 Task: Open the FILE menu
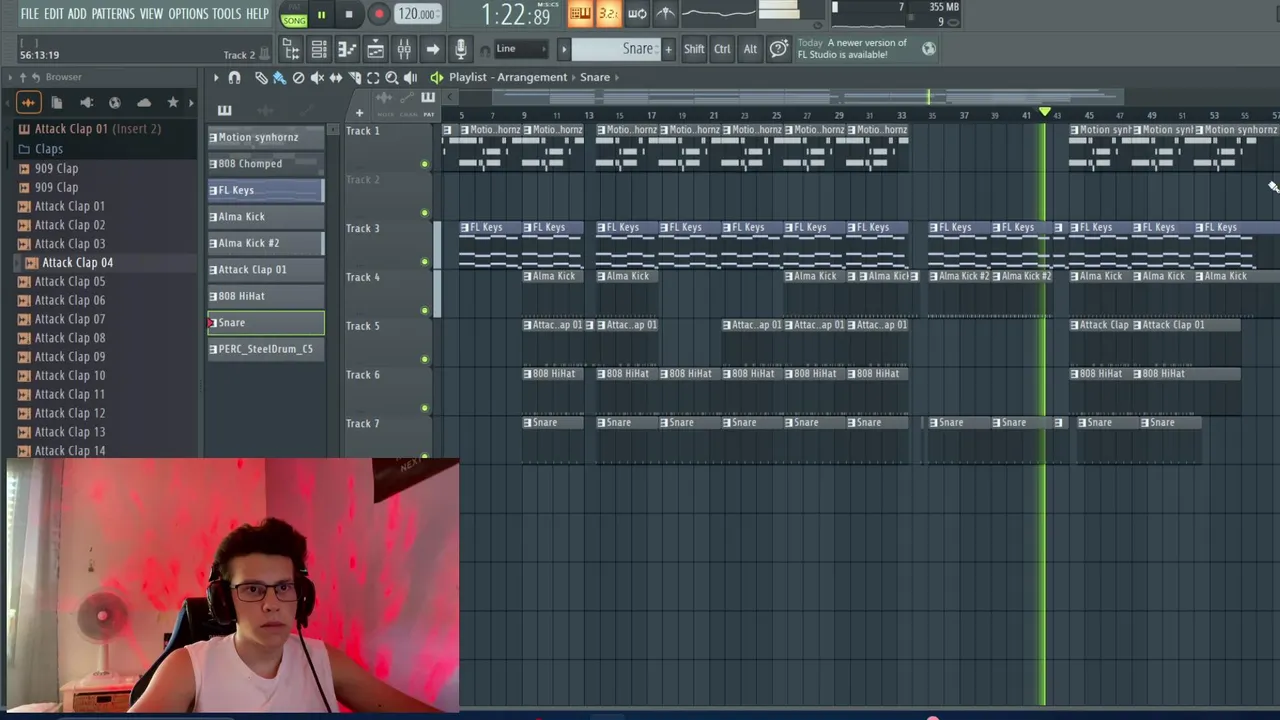coord(29,14)
